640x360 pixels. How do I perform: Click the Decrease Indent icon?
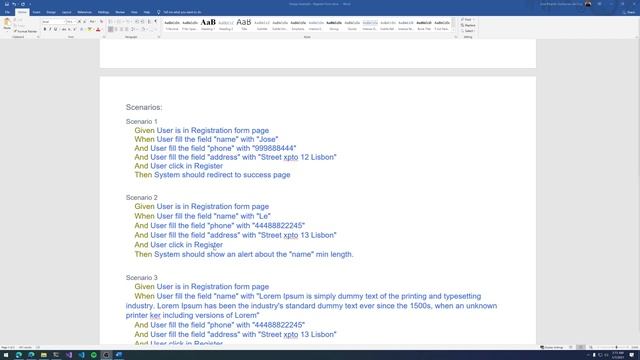point(137,22)
